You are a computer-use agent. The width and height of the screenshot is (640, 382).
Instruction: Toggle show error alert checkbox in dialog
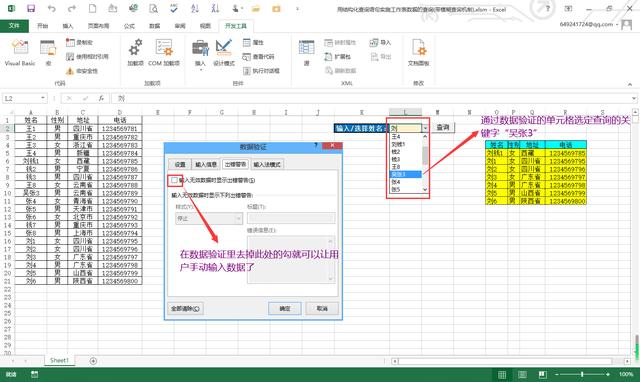pyautogui.click(x=174, y=180)
